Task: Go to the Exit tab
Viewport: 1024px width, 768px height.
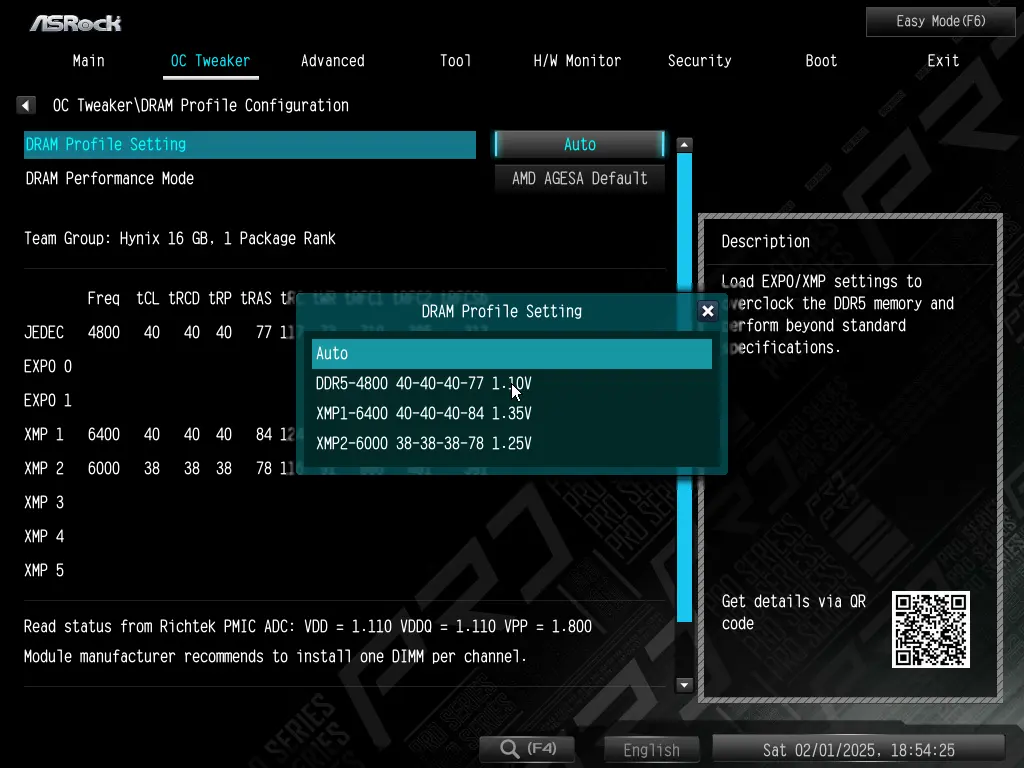Action: tap(943, 61)
